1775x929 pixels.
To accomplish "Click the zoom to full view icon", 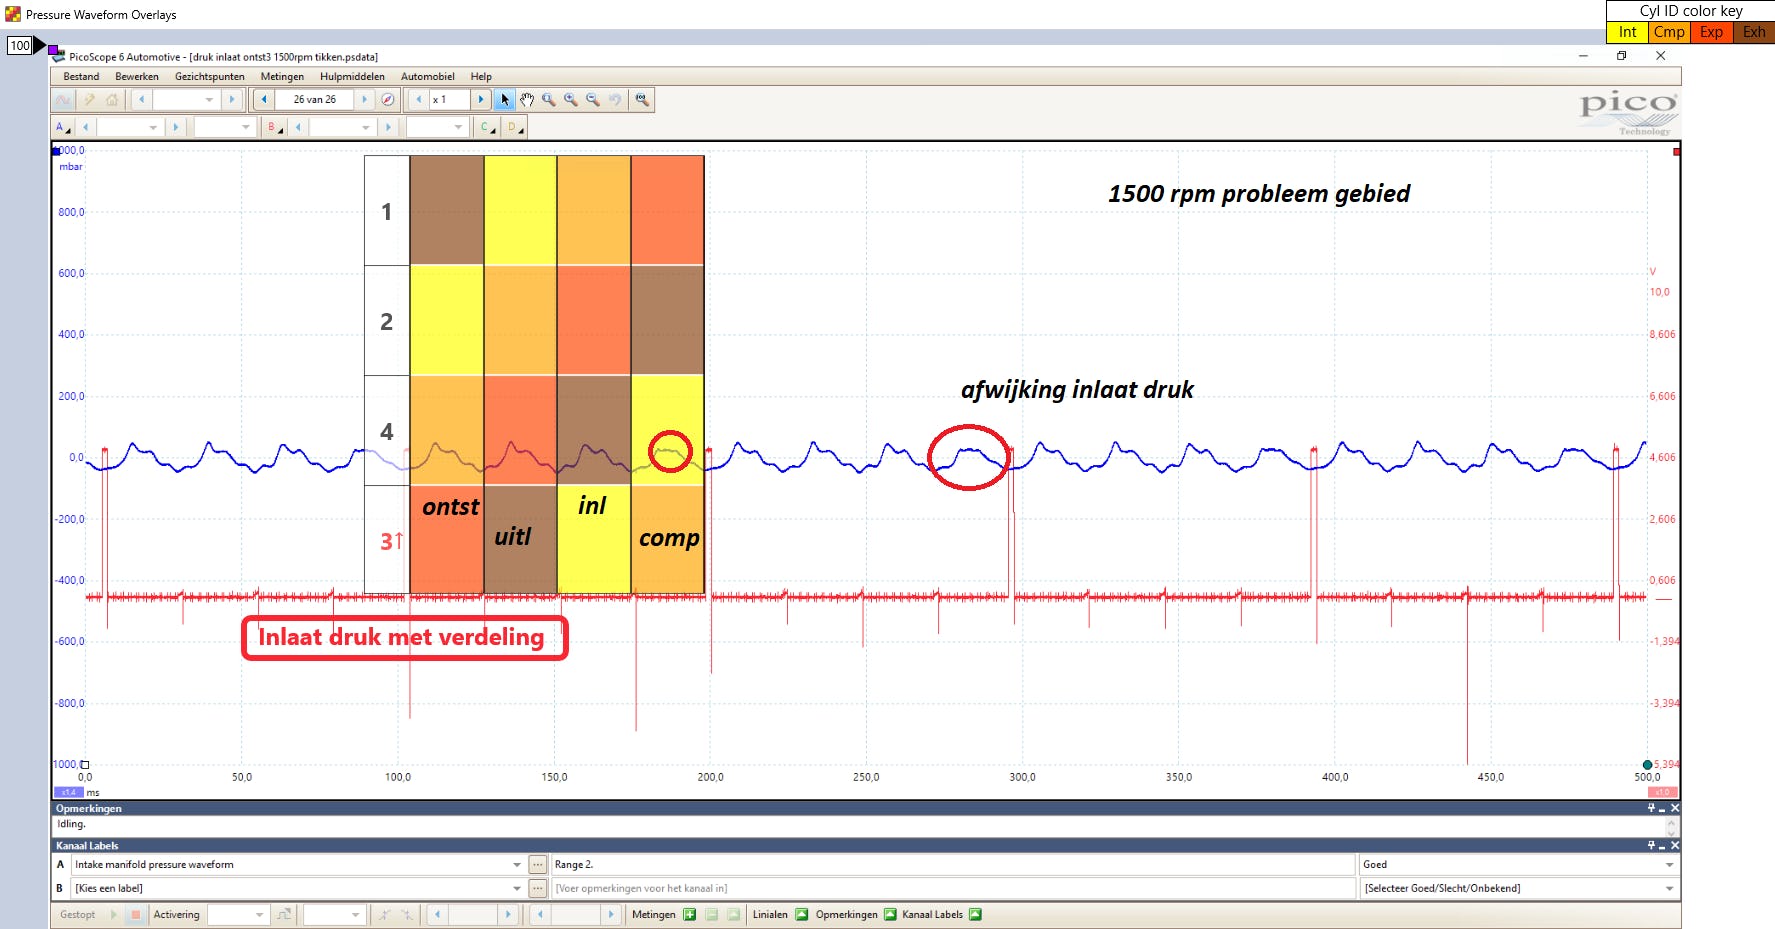I will [642, 100].
